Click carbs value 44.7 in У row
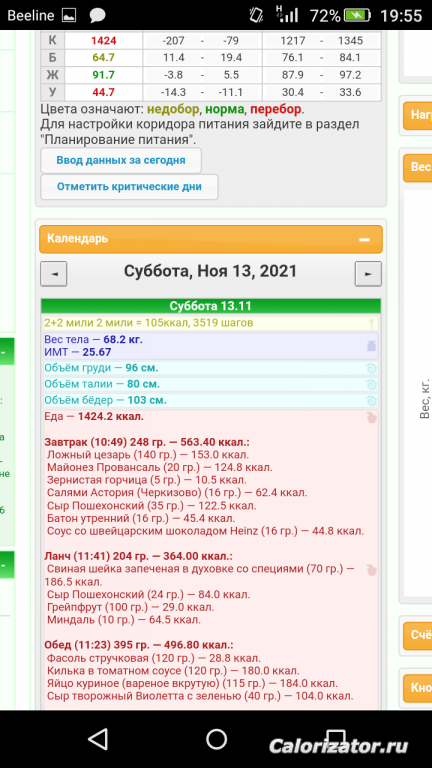Image resolution: width=432 pixels, height=768 pixels. [x=103, y=92]
